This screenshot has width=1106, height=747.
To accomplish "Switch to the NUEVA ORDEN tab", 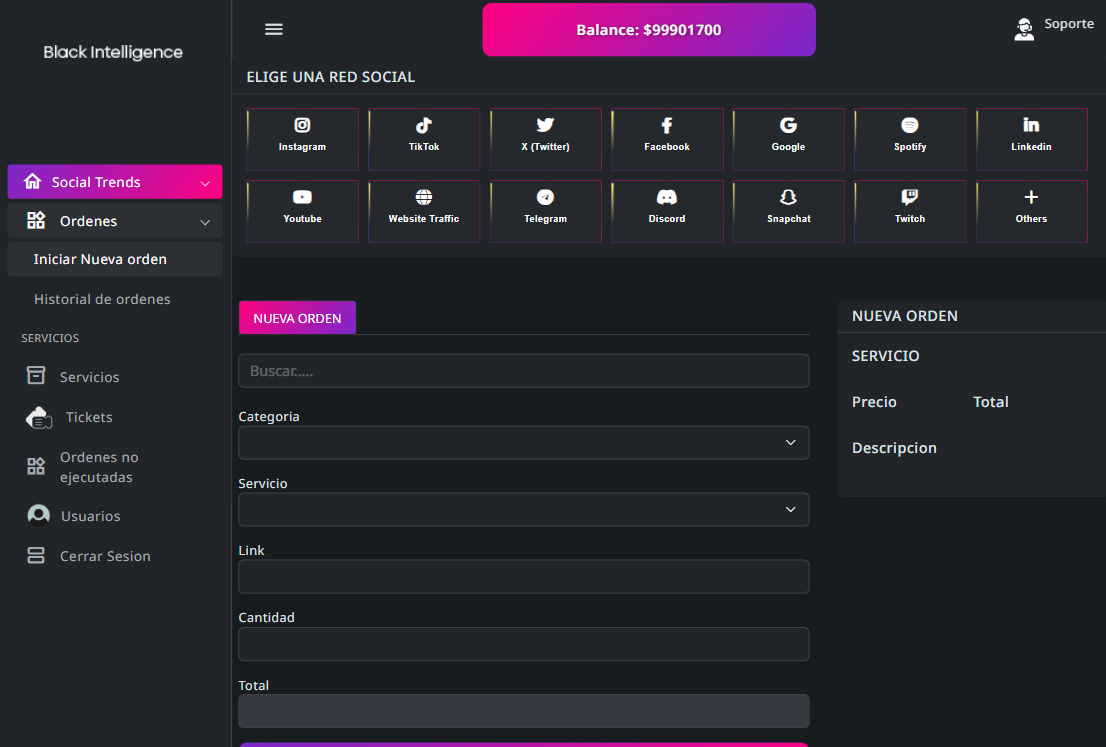I will point(297,318).
